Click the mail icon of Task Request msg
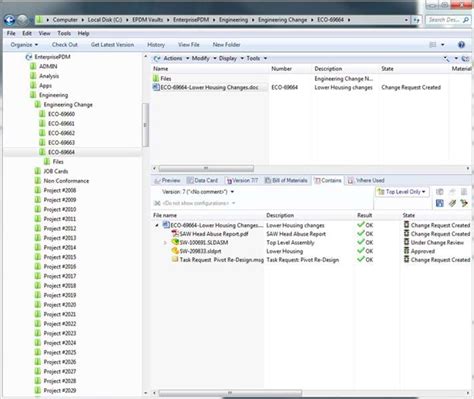474x399 pixels. coord(175,260)
